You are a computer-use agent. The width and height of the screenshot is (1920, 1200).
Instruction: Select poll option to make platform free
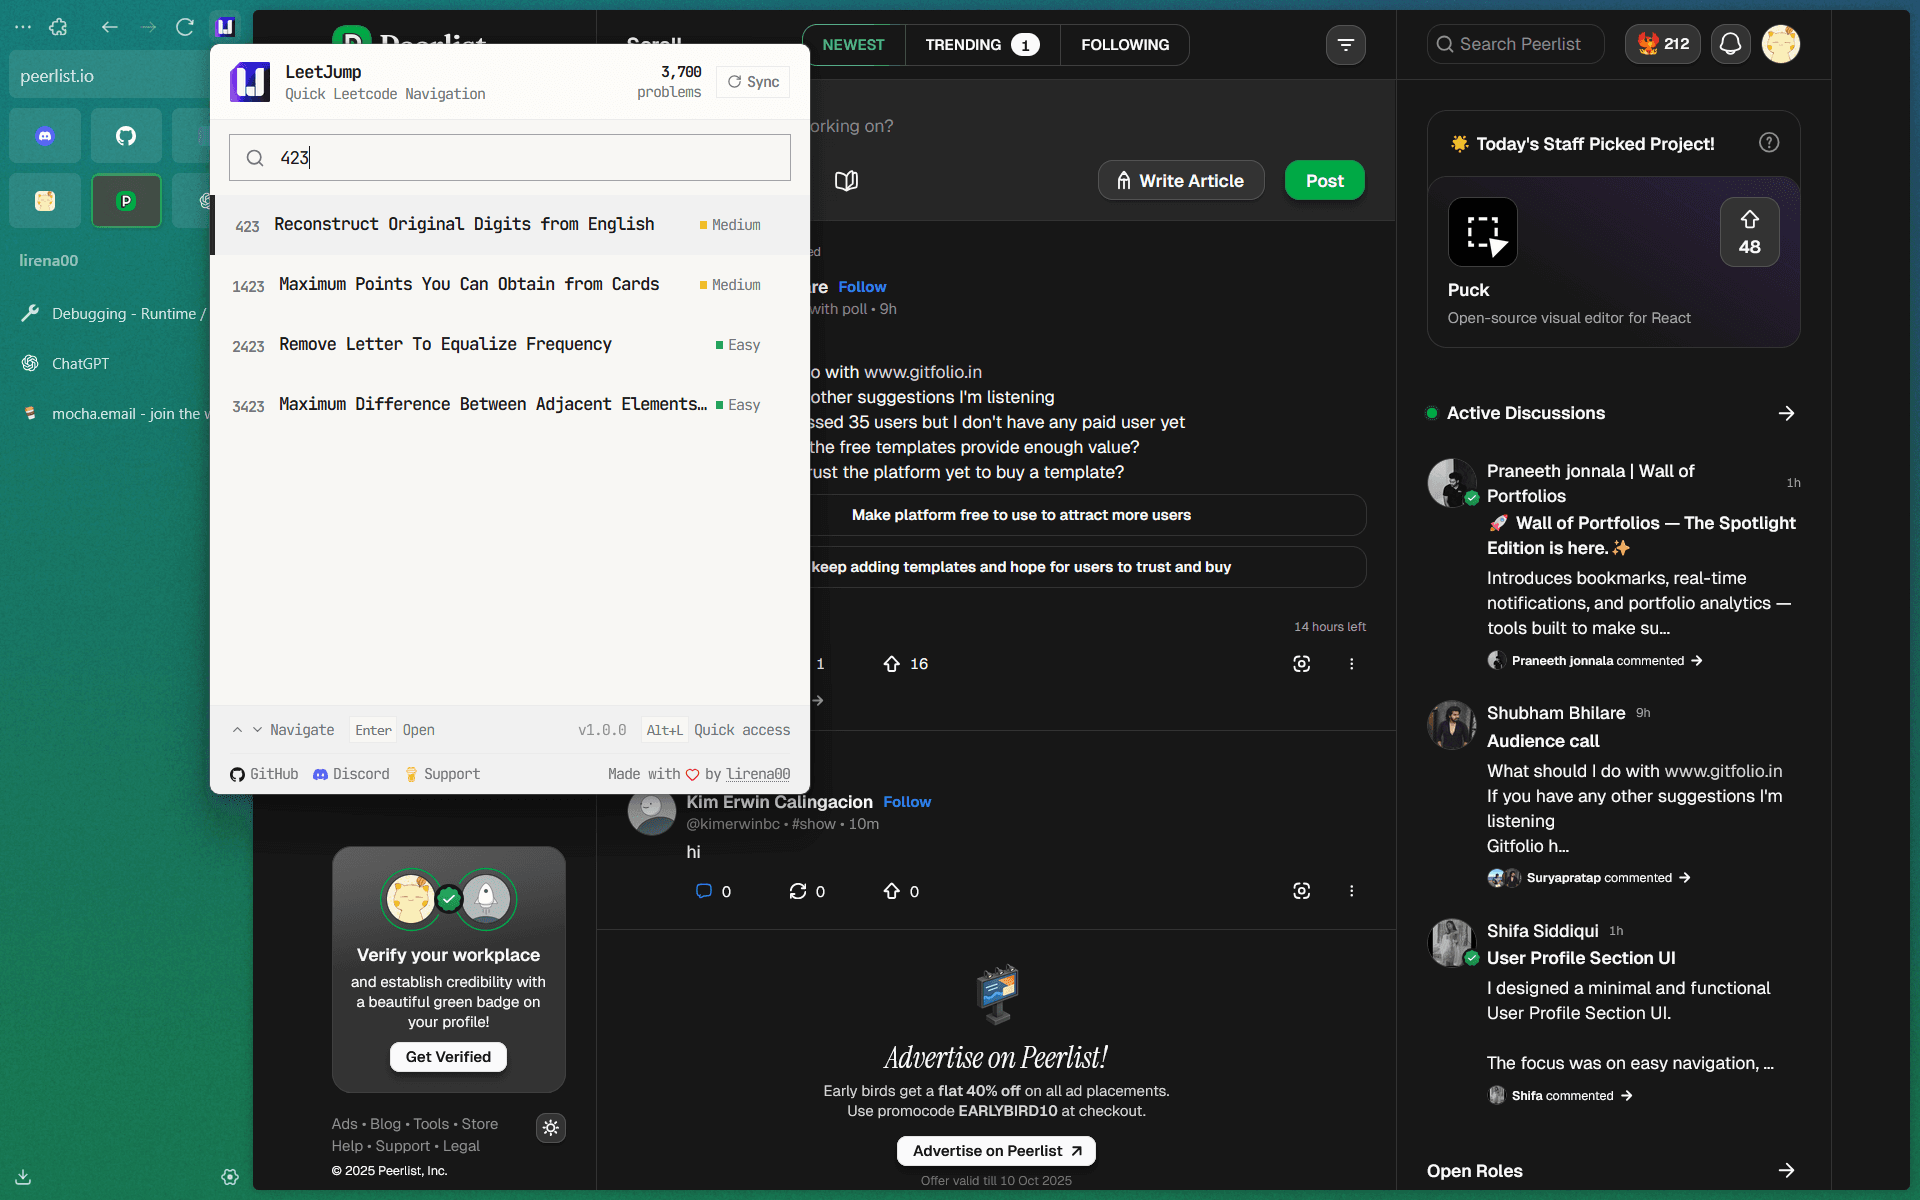click(1021, 515)
